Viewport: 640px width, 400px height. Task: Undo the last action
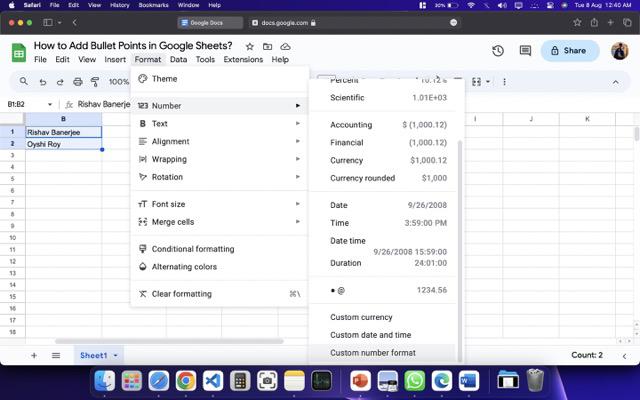click(x=42, y=82)
